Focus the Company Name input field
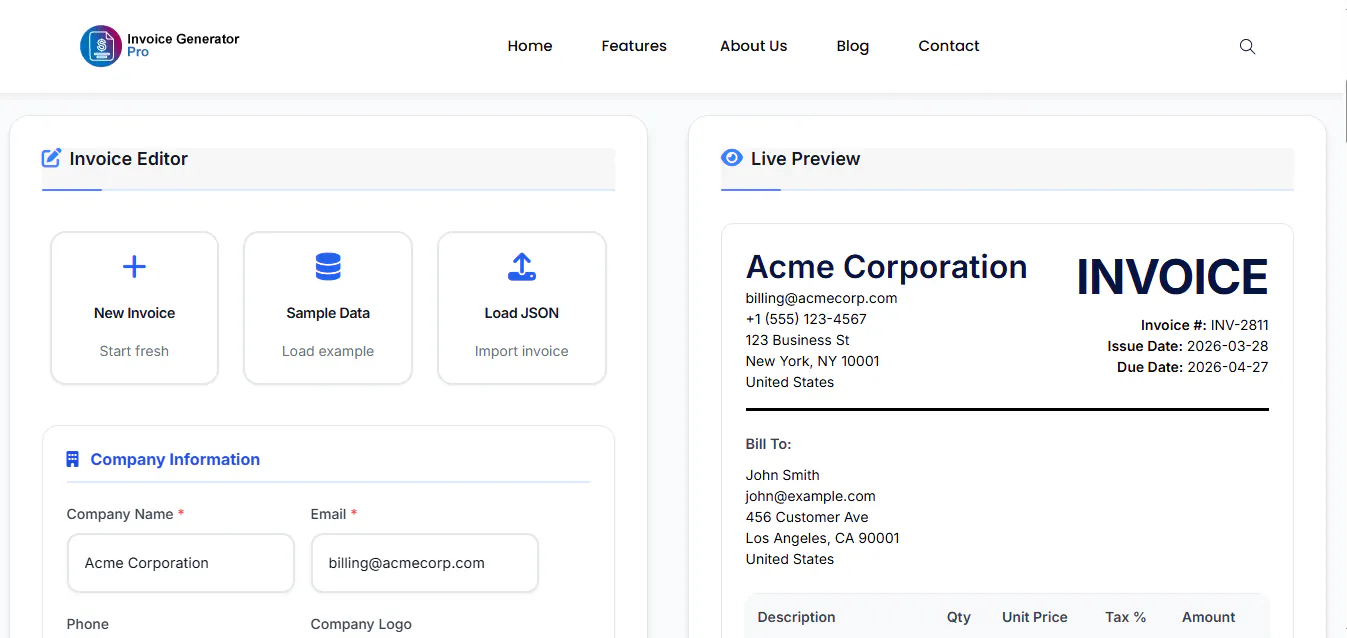Screen dimensions: 1347x638 (181, 563)
